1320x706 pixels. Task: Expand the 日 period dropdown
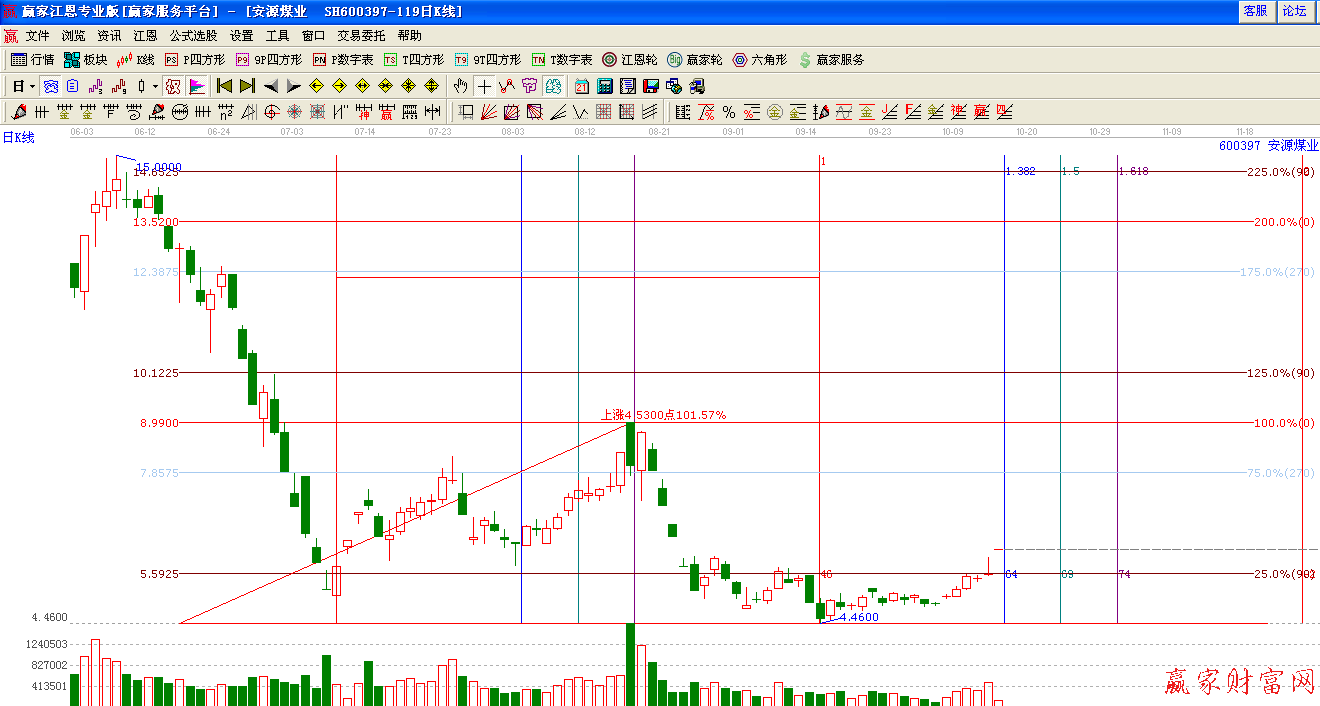coord(32,86)
